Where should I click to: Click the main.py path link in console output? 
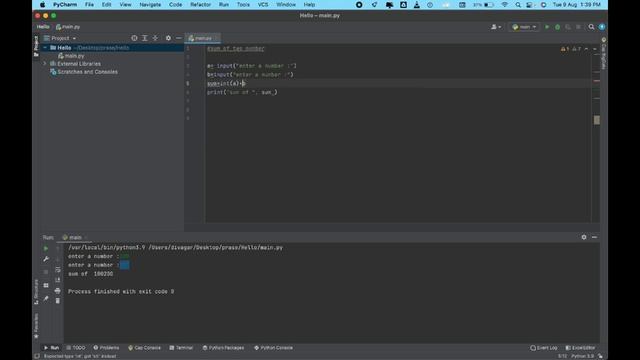click(x=216, y=248)
